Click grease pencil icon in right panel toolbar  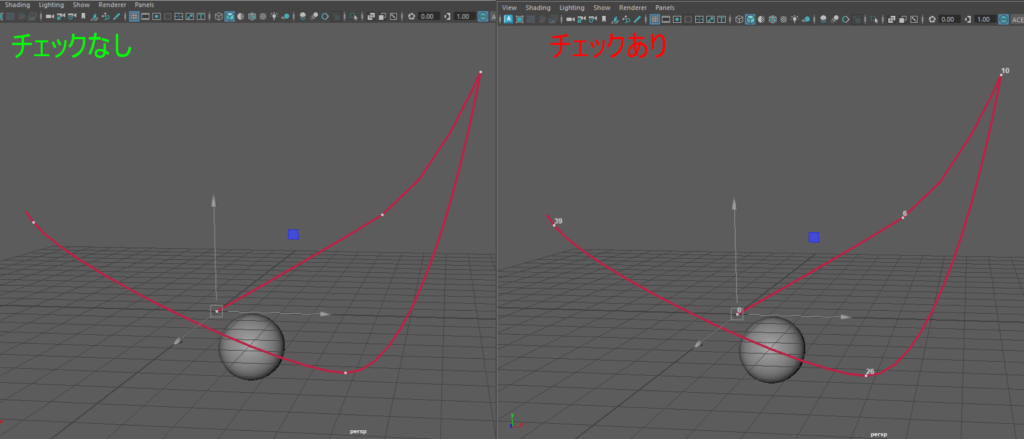pos(636,18)
